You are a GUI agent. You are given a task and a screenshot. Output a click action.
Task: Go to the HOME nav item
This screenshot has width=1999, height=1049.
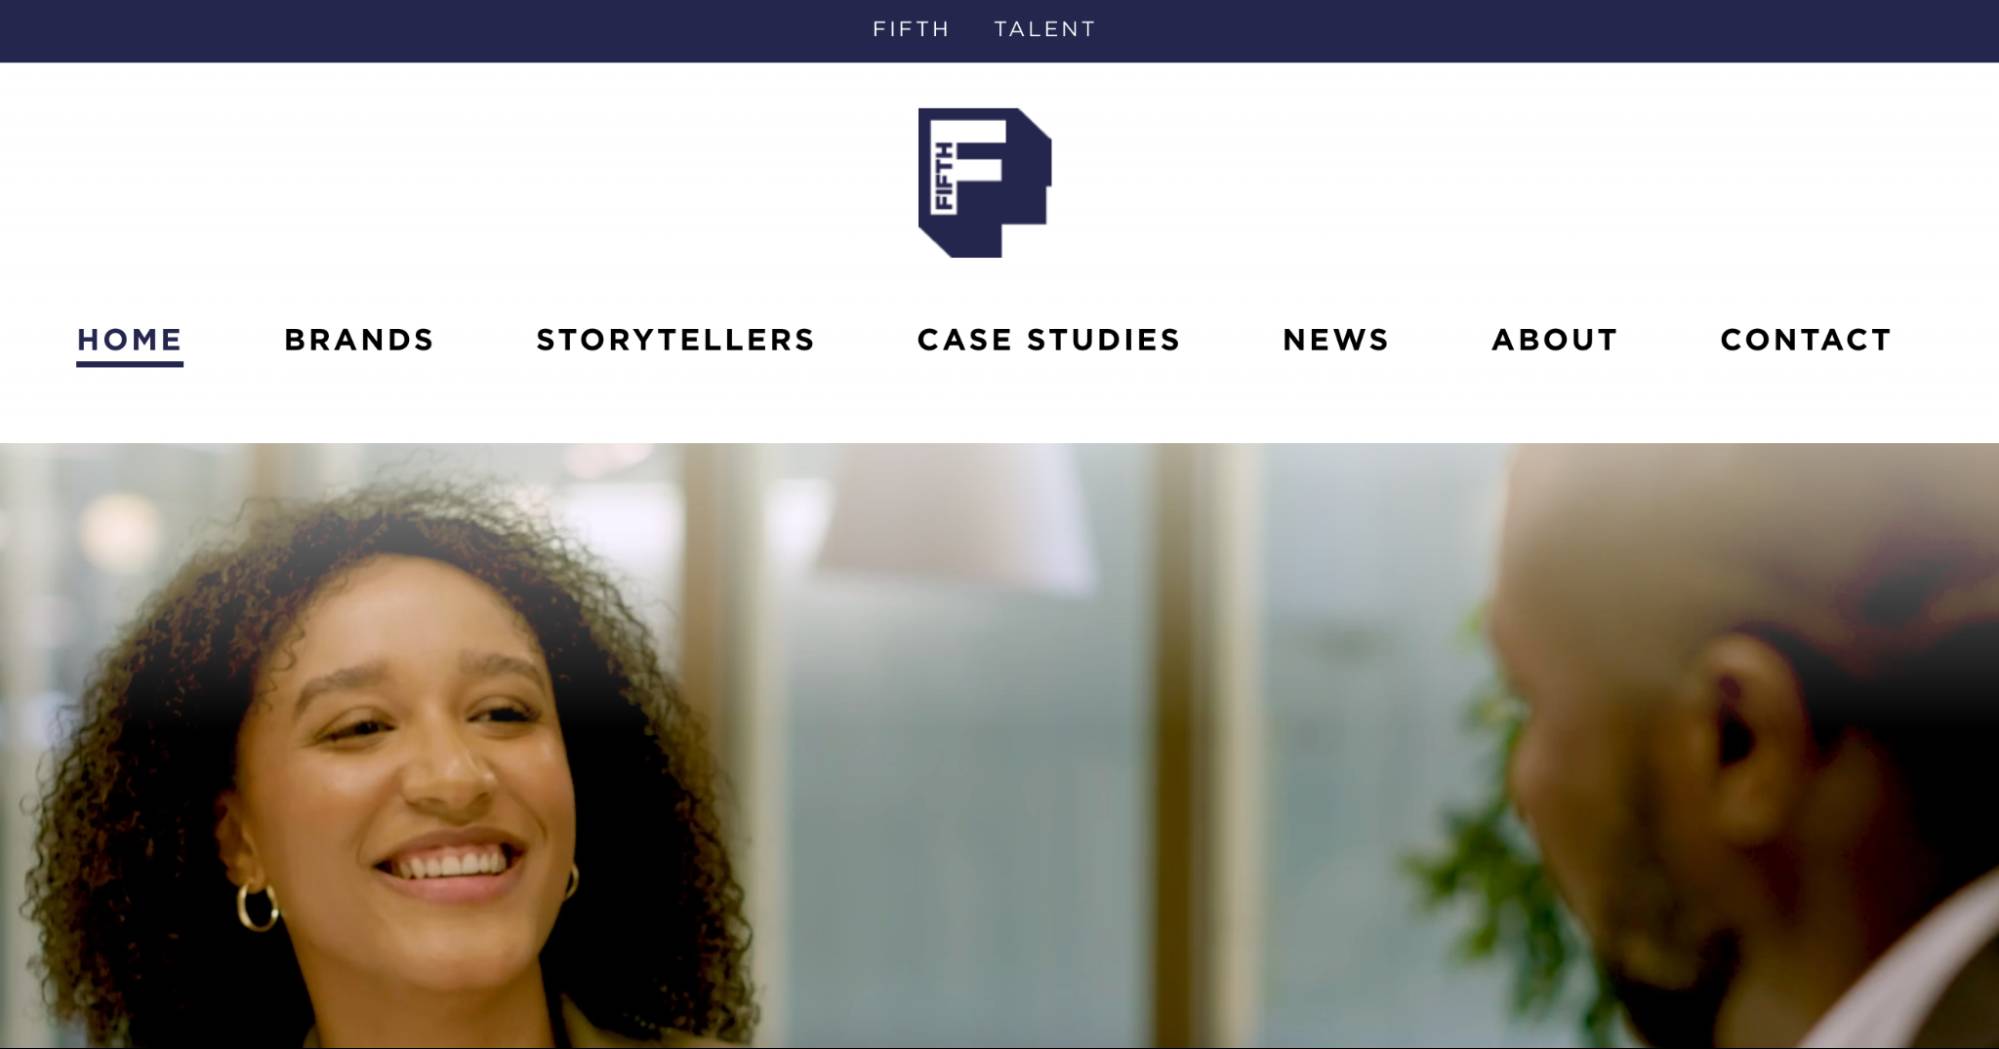(130, 340)
